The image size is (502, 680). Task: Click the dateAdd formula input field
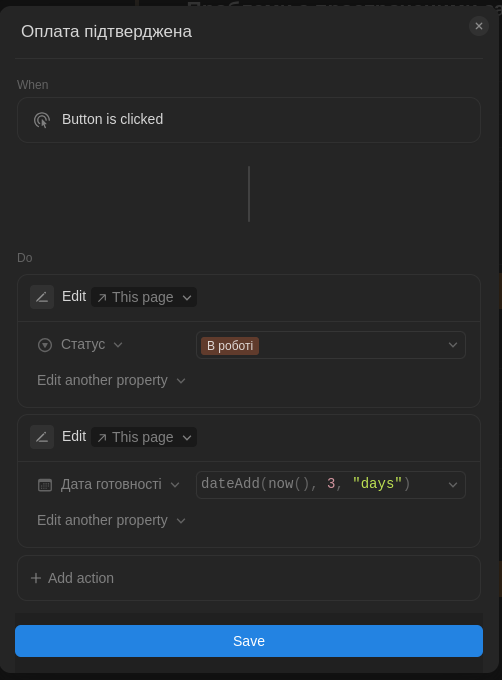(x=331, y=485)
